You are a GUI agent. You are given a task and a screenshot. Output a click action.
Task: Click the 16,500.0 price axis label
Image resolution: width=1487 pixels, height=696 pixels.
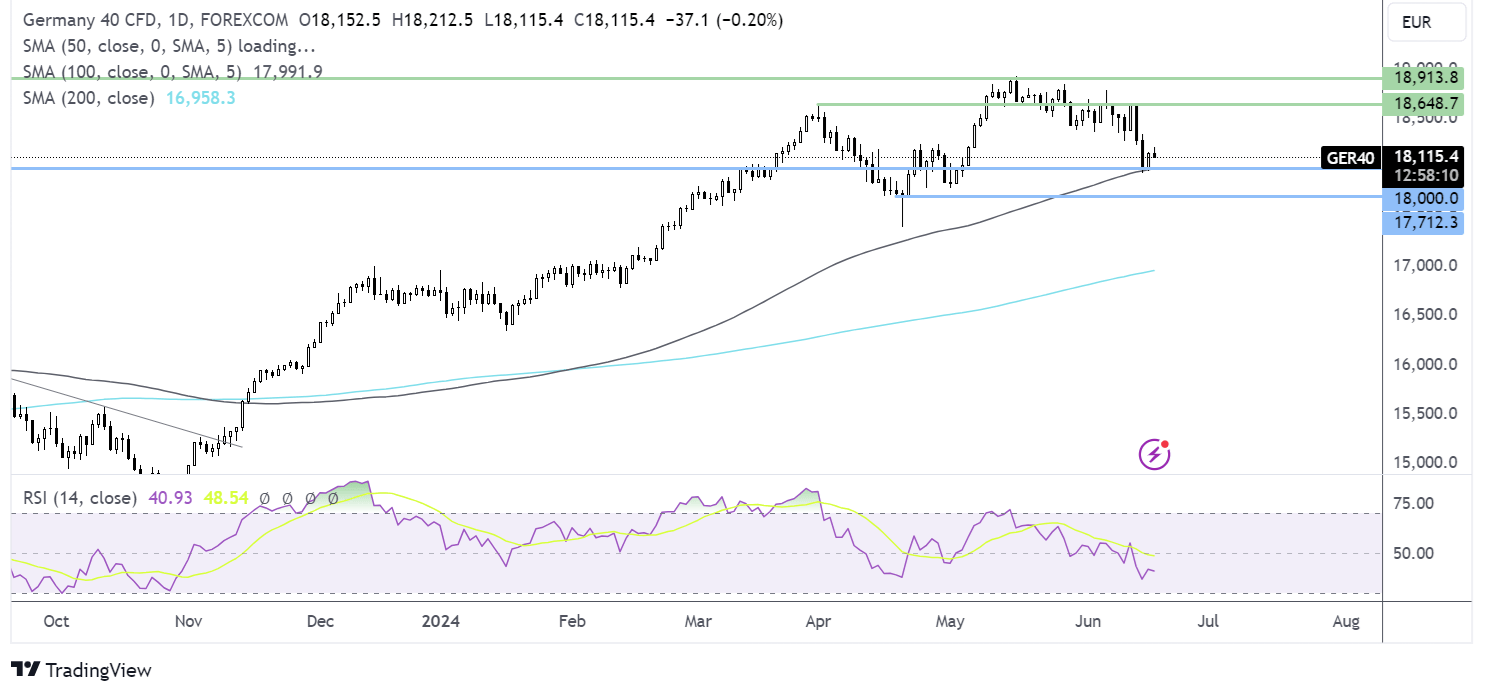tap(1425, 314)
